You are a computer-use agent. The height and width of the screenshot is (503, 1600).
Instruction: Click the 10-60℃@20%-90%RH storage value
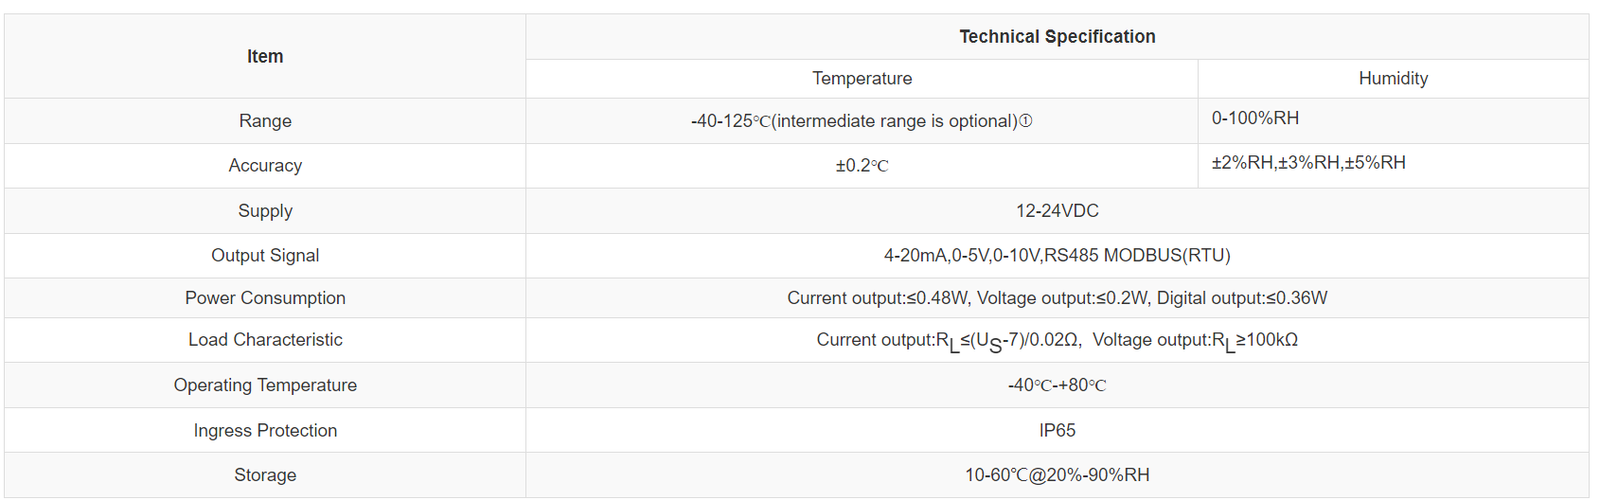pos(1057,475)
